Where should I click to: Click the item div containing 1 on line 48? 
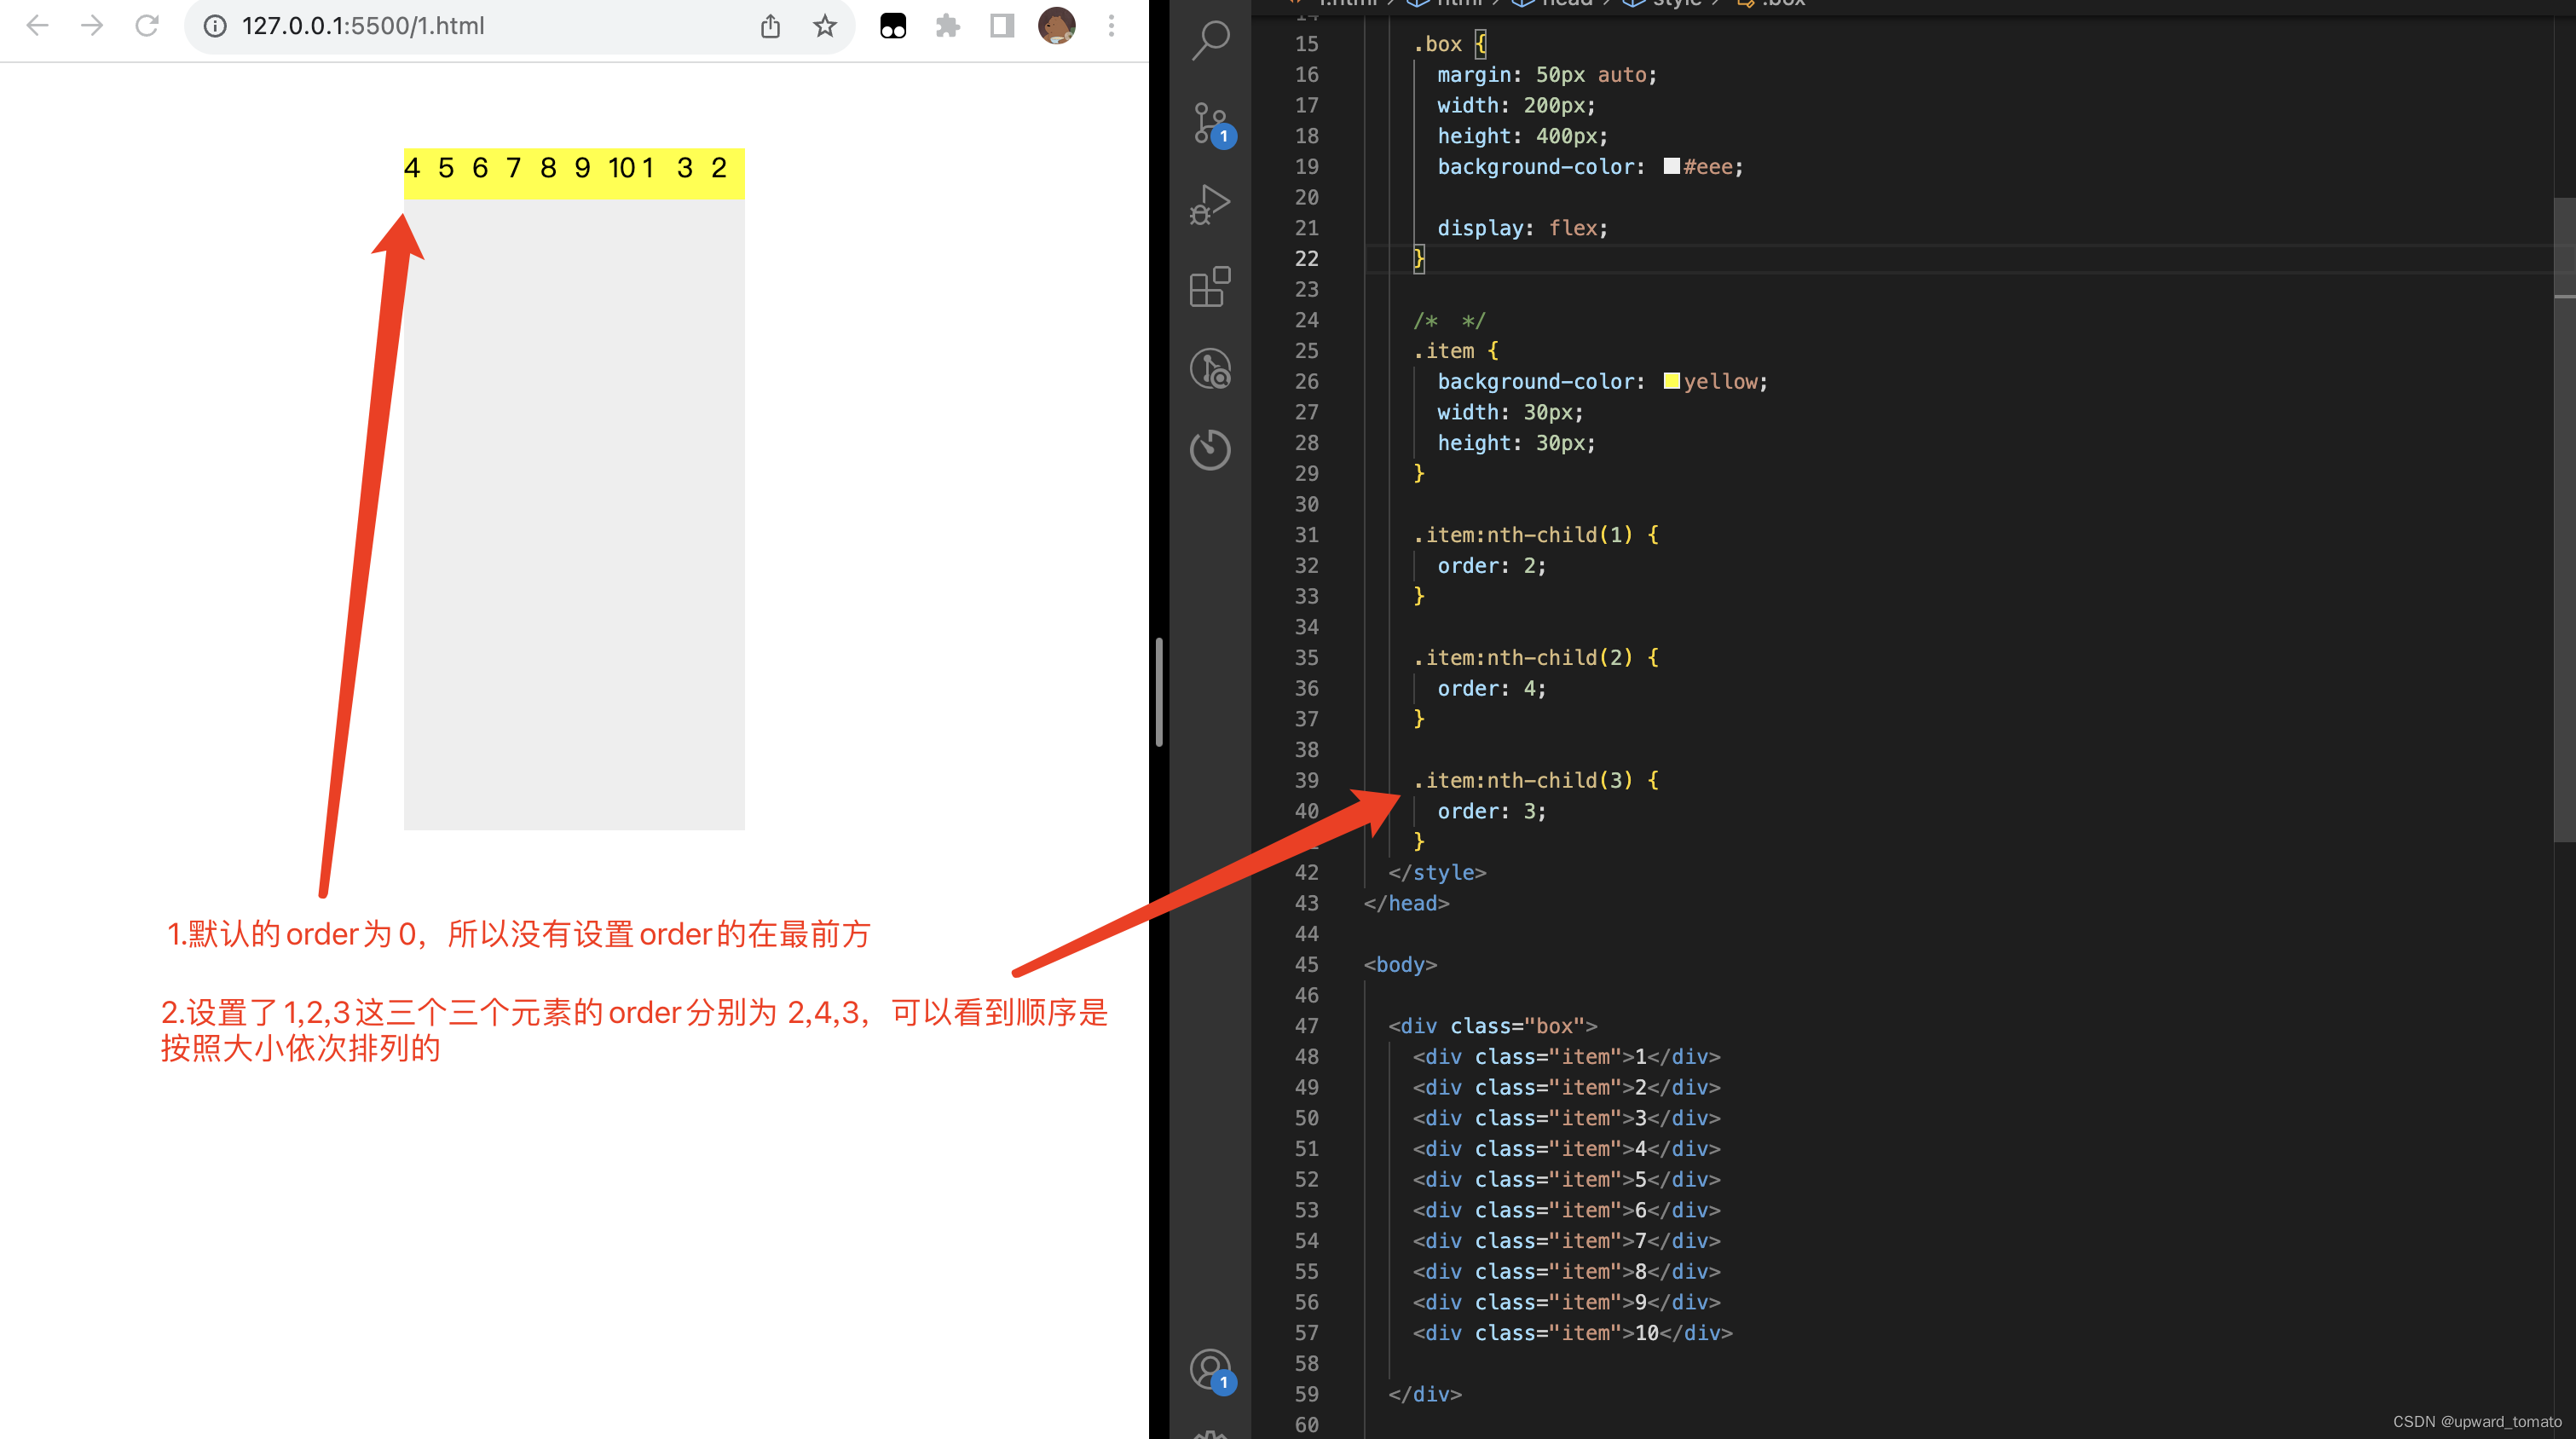[x=1566, y=1057]
